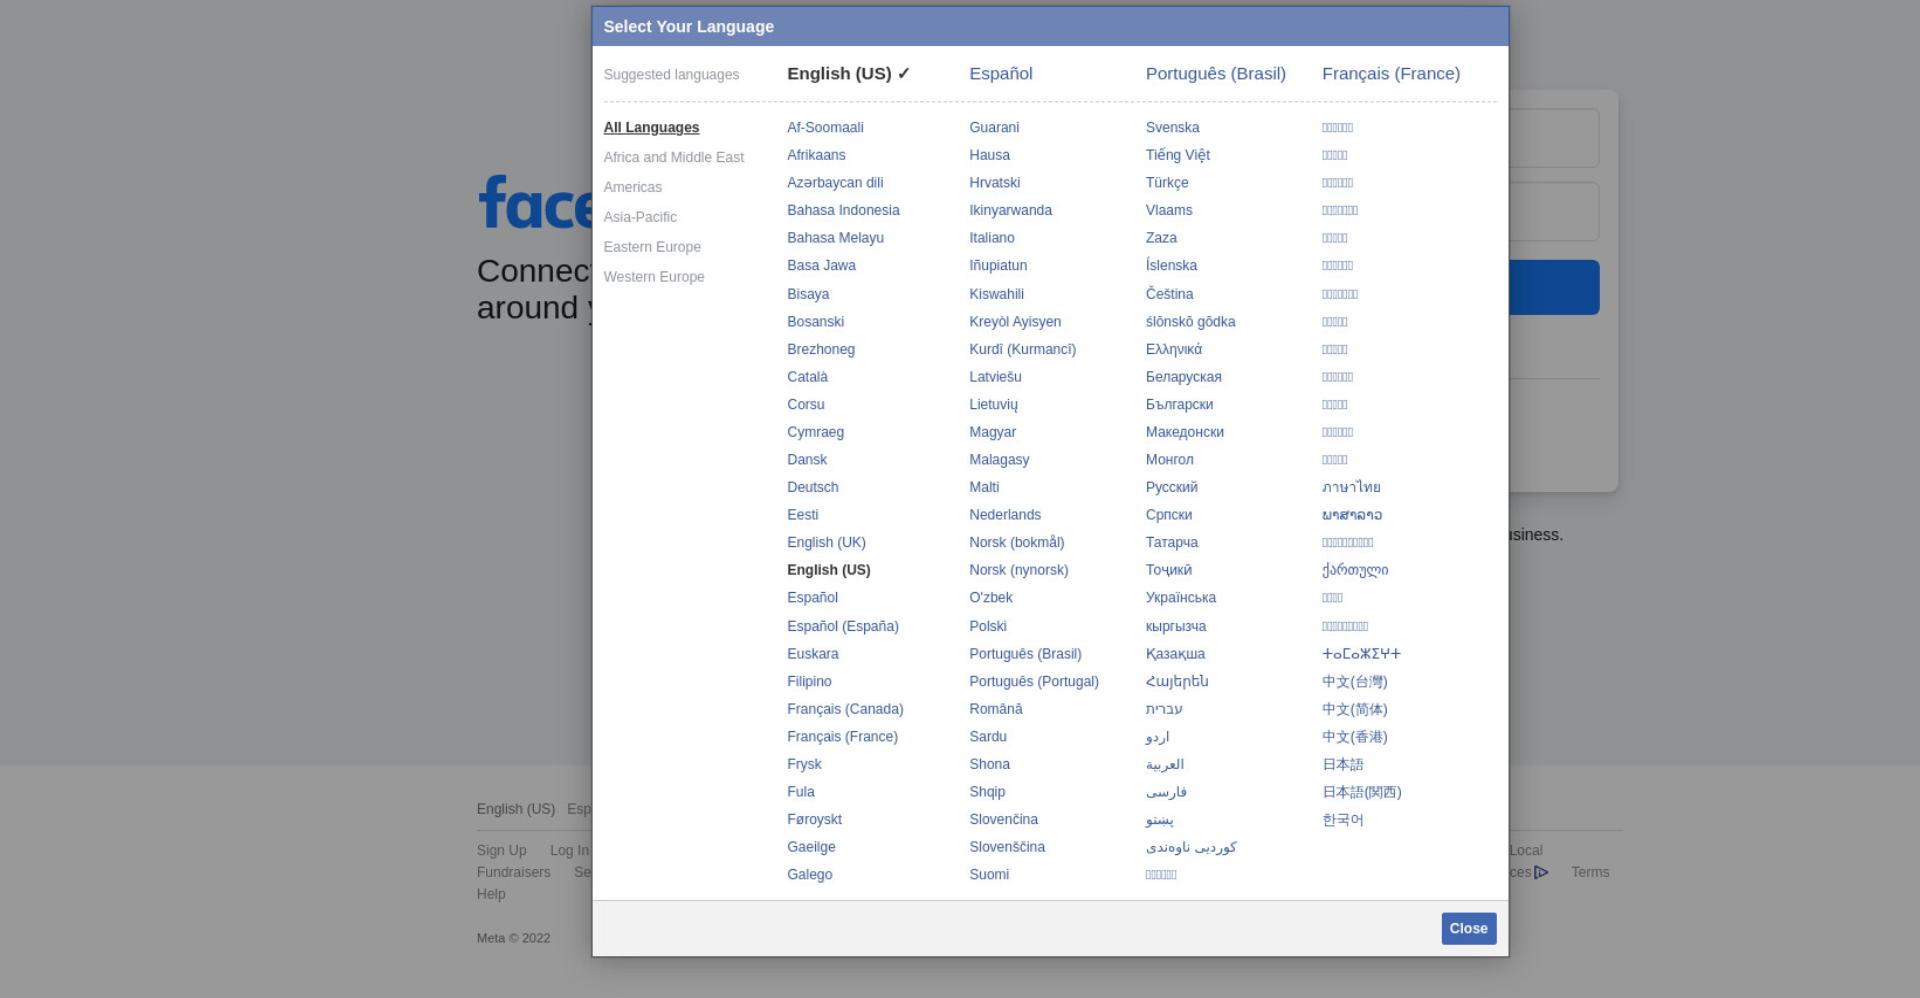Viewport: 1920px width, 998px height.
Task: Choose Basa Jawa
Action: 821,265
